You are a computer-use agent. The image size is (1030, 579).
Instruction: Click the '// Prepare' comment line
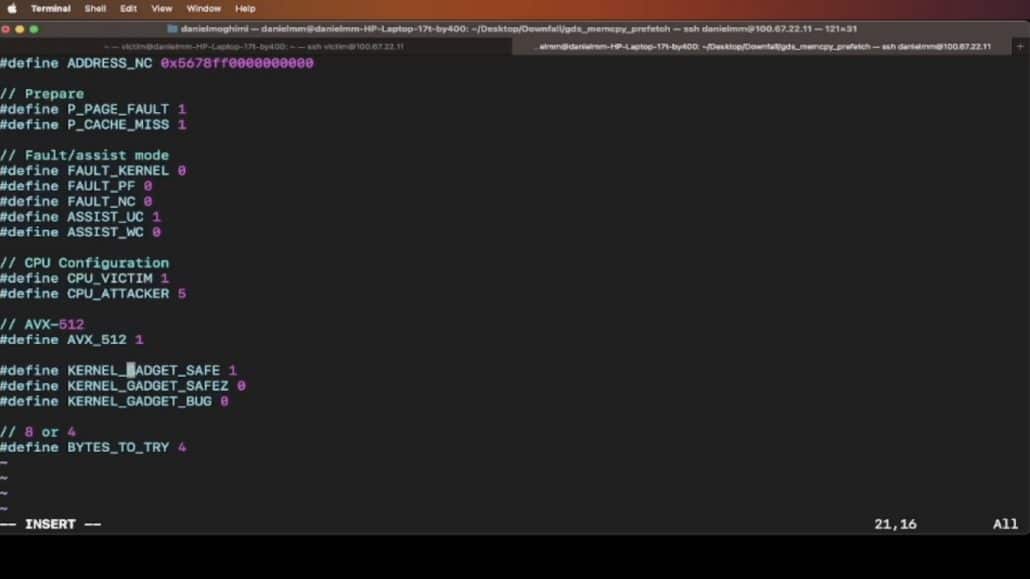tap(42, 94)
